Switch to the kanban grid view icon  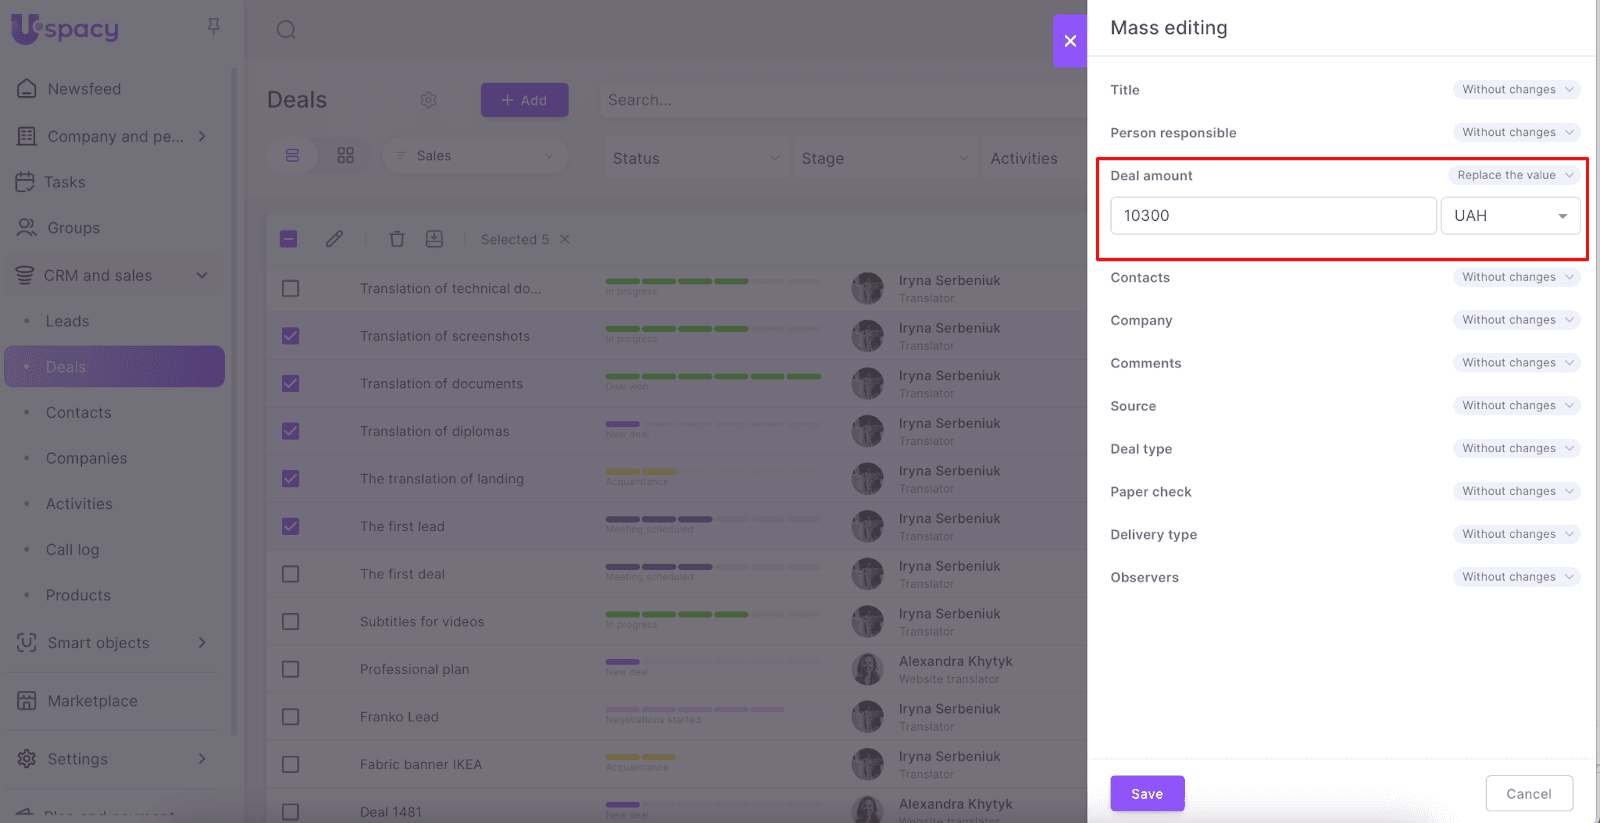pos(346,156)
